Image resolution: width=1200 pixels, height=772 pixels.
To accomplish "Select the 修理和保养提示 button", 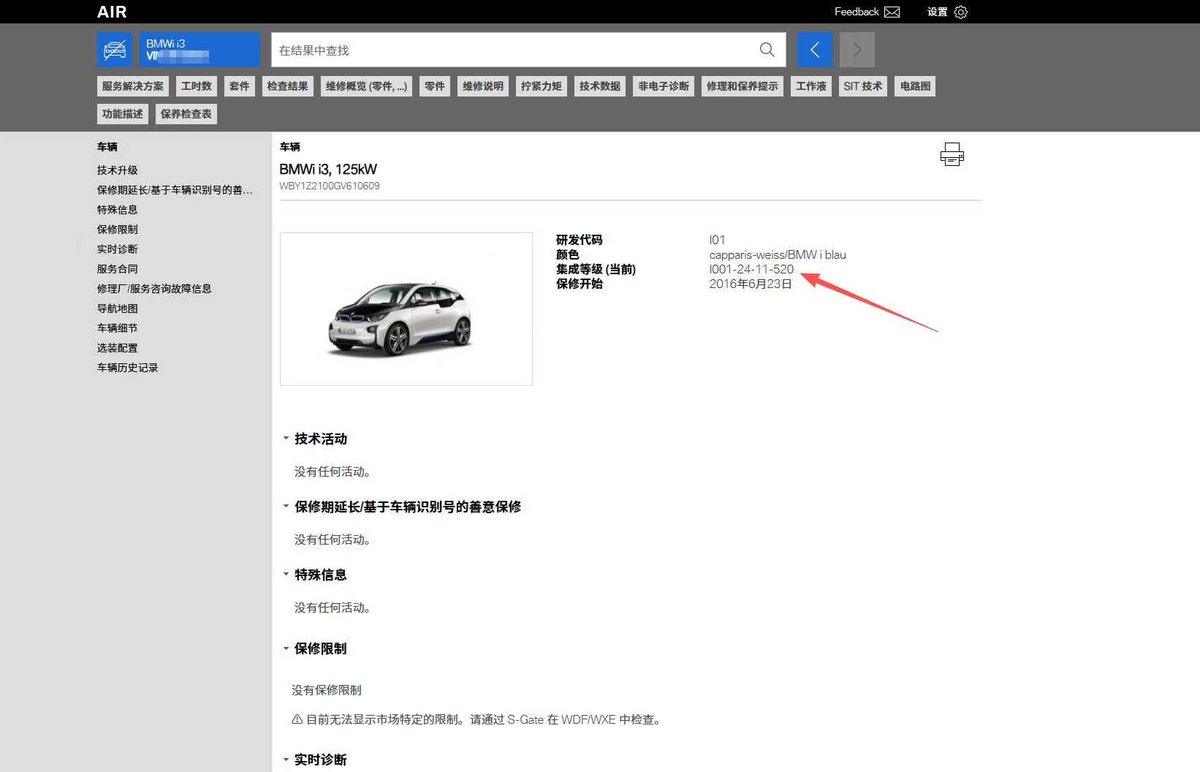I will click(x=742, y=86).
